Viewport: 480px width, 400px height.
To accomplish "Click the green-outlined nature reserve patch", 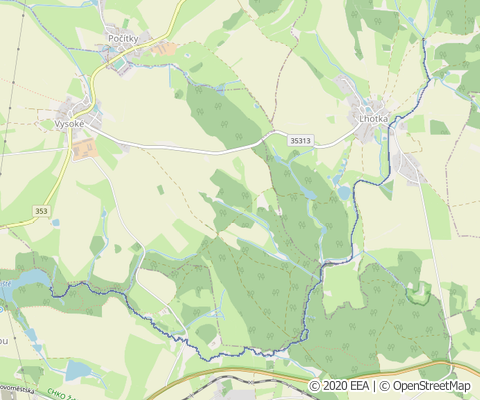I will (418, 293).
